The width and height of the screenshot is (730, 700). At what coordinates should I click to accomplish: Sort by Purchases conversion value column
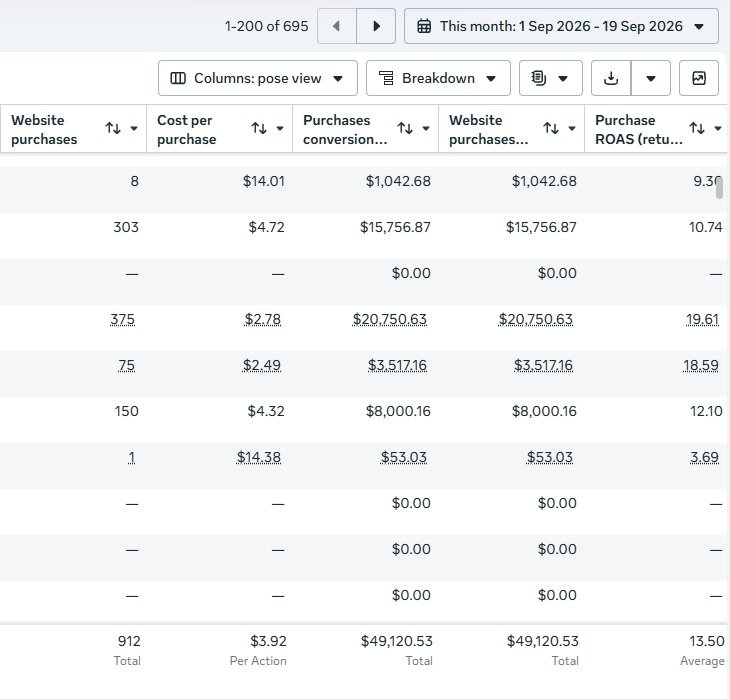pos(405,128)
